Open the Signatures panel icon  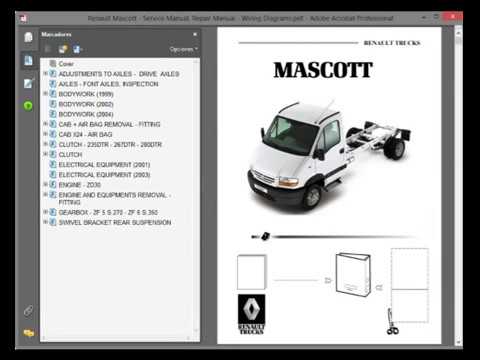click(28, 83)
